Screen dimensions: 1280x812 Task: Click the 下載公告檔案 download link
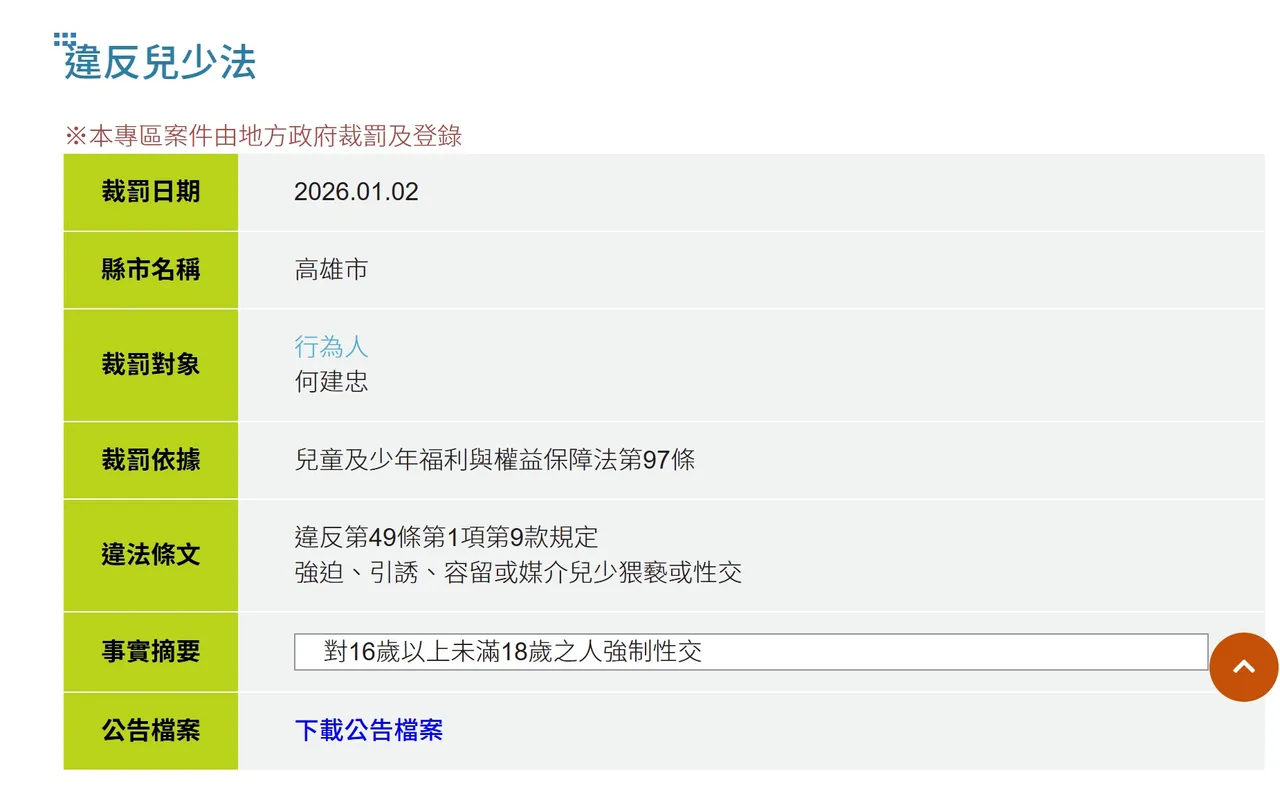tap(369, 731)
